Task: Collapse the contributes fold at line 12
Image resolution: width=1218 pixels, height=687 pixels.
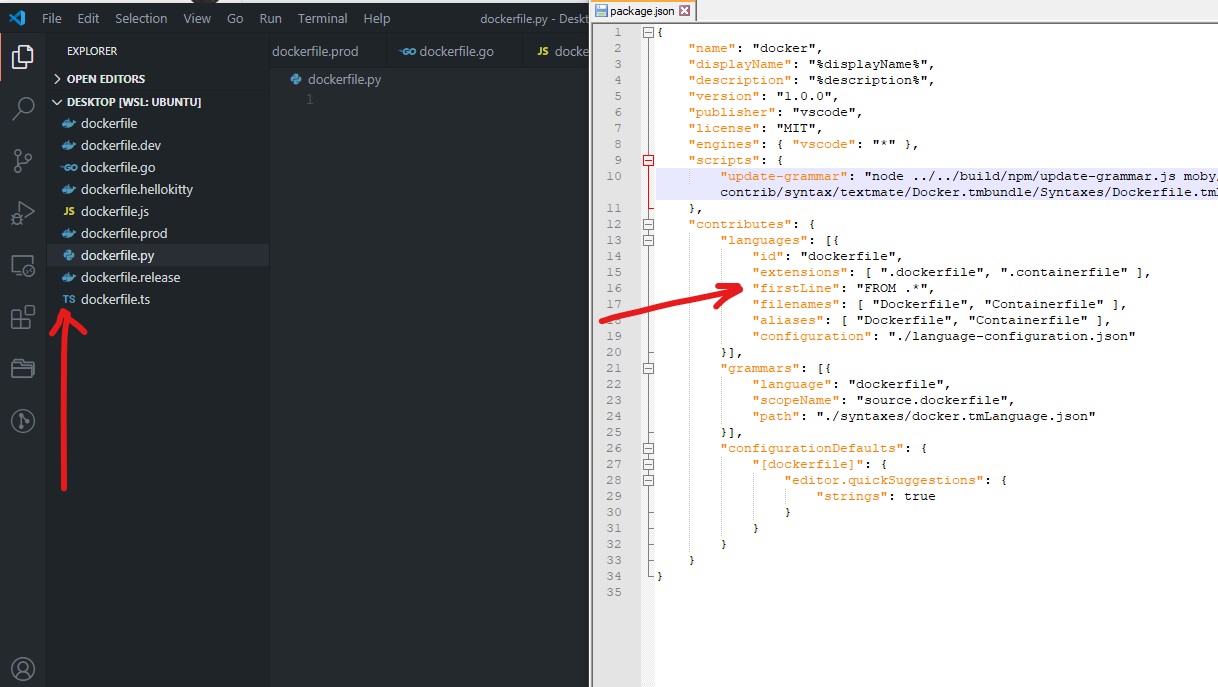Action: [648, 224]
